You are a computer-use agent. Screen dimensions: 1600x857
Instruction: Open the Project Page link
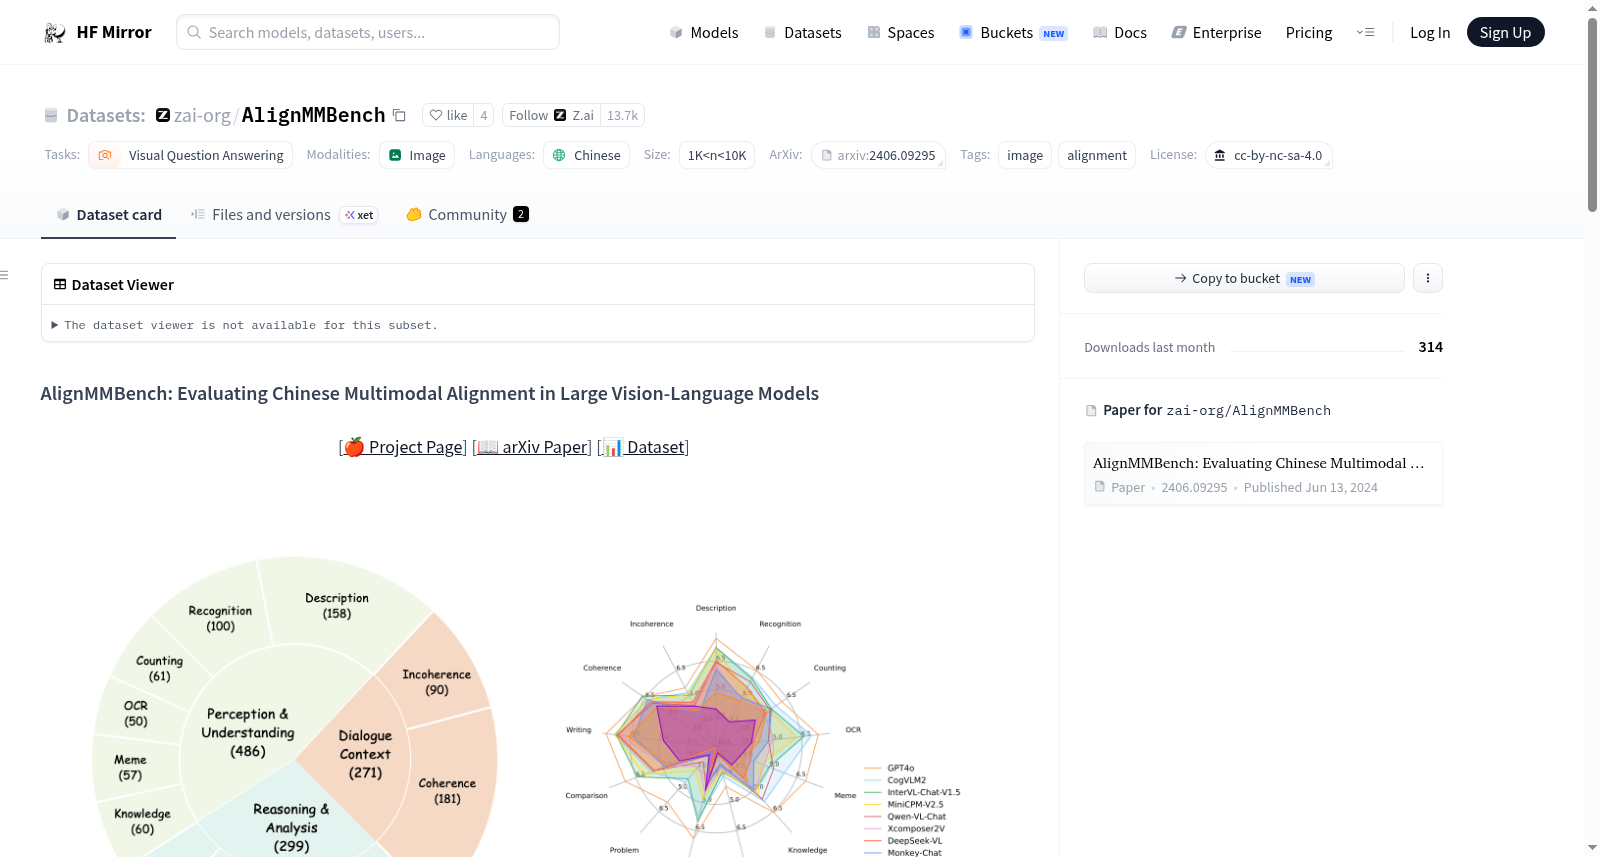point(404,447)
